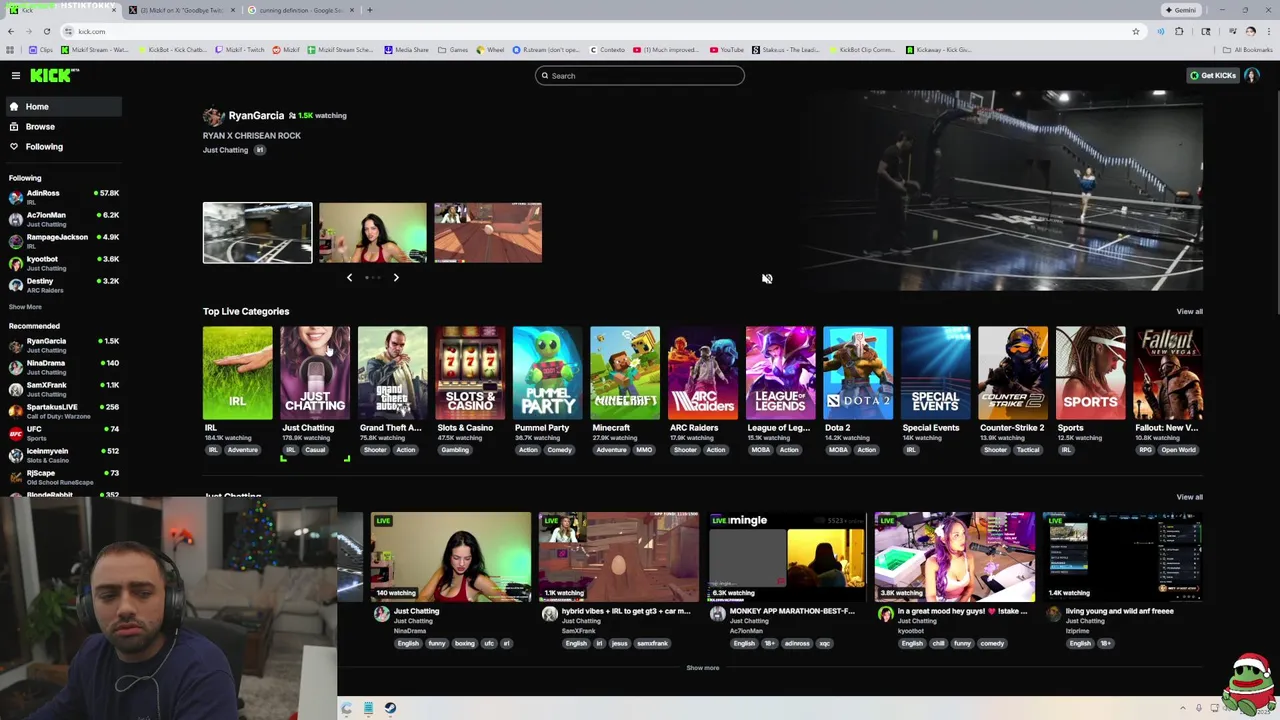Viewport: 1280px width, 720px height.
Task: Show more Just Chatting streams
Action: pyautogui.click(x=702, y=668)
